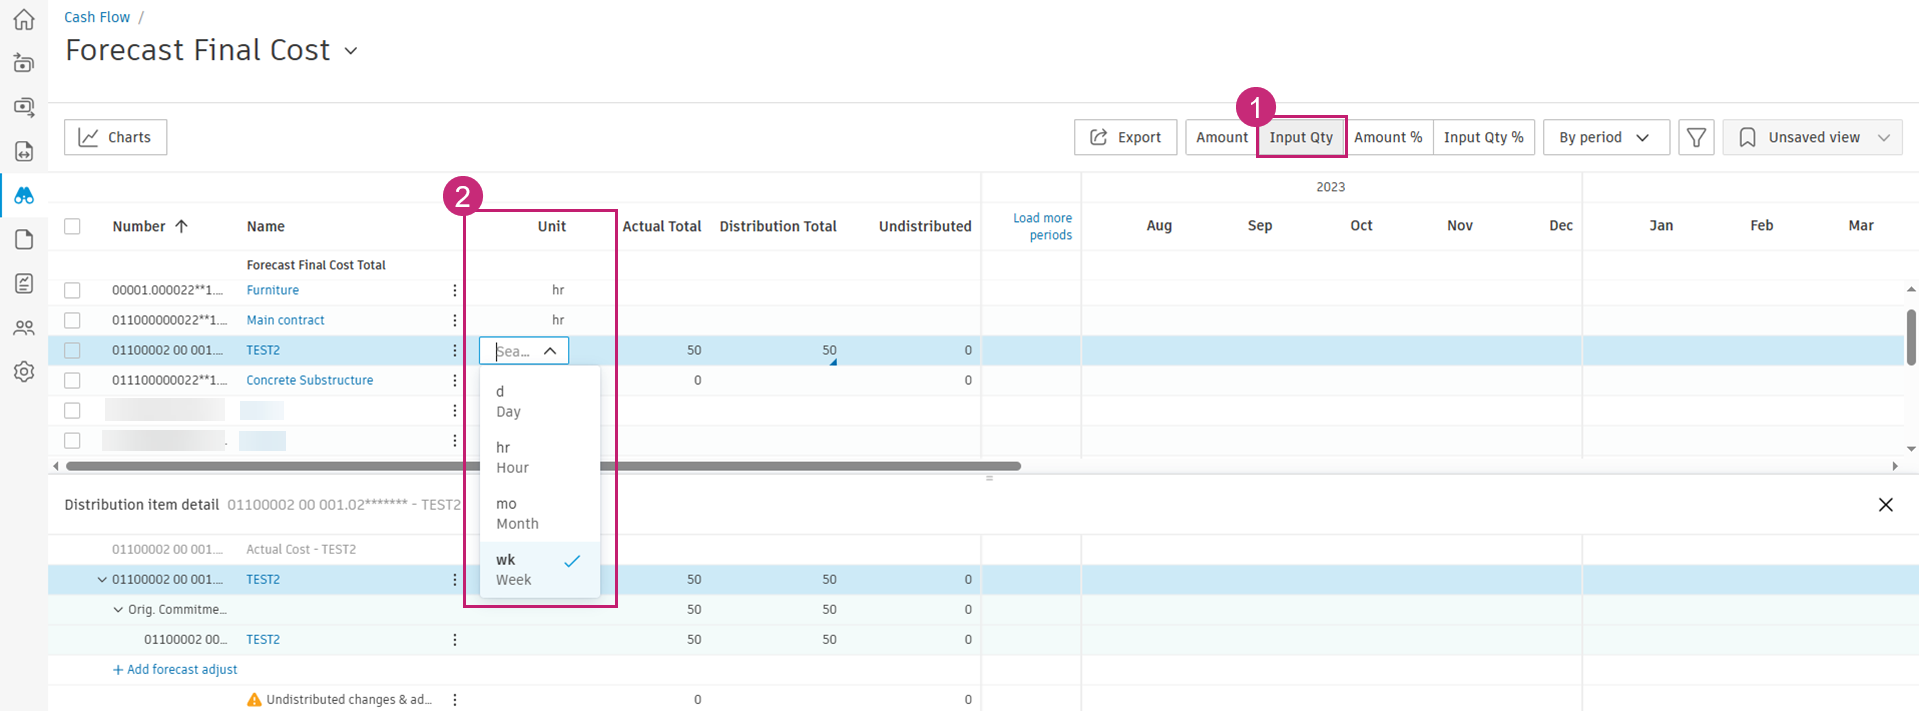Screen dimensions: 1920x711
Task: Select Month in the unit list
Action: pos(517,514)
